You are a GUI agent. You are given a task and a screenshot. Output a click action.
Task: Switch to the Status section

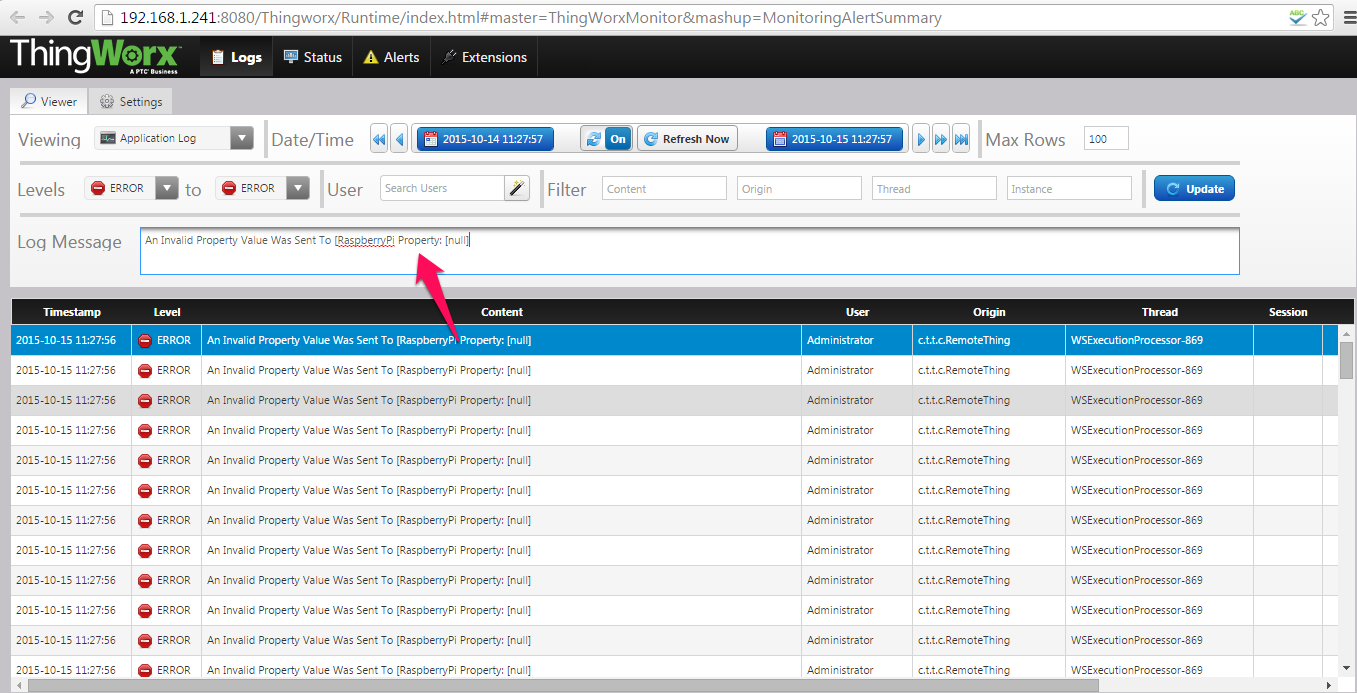(312, 57)
